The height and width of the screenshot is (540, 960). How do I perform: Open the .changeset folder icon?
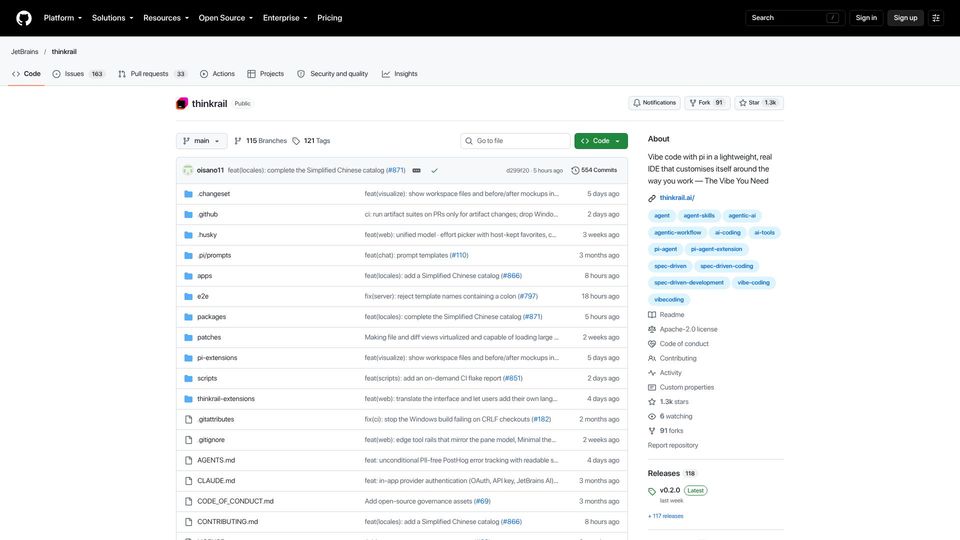pos(189,194)
